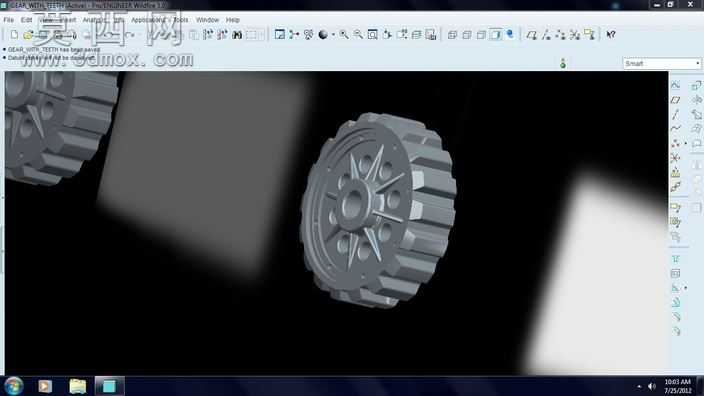704x396 pixels.
Task: Open the Windows Start menu
Action: pos(13,386)
